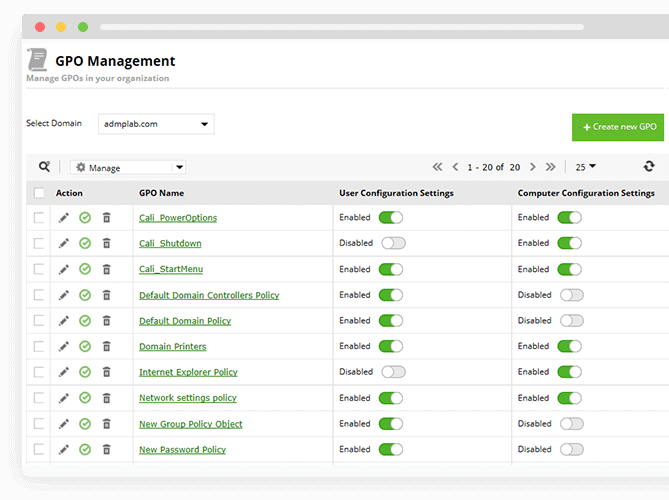
Task: Go to next page arrow
Action: click(x=532, y=167)
